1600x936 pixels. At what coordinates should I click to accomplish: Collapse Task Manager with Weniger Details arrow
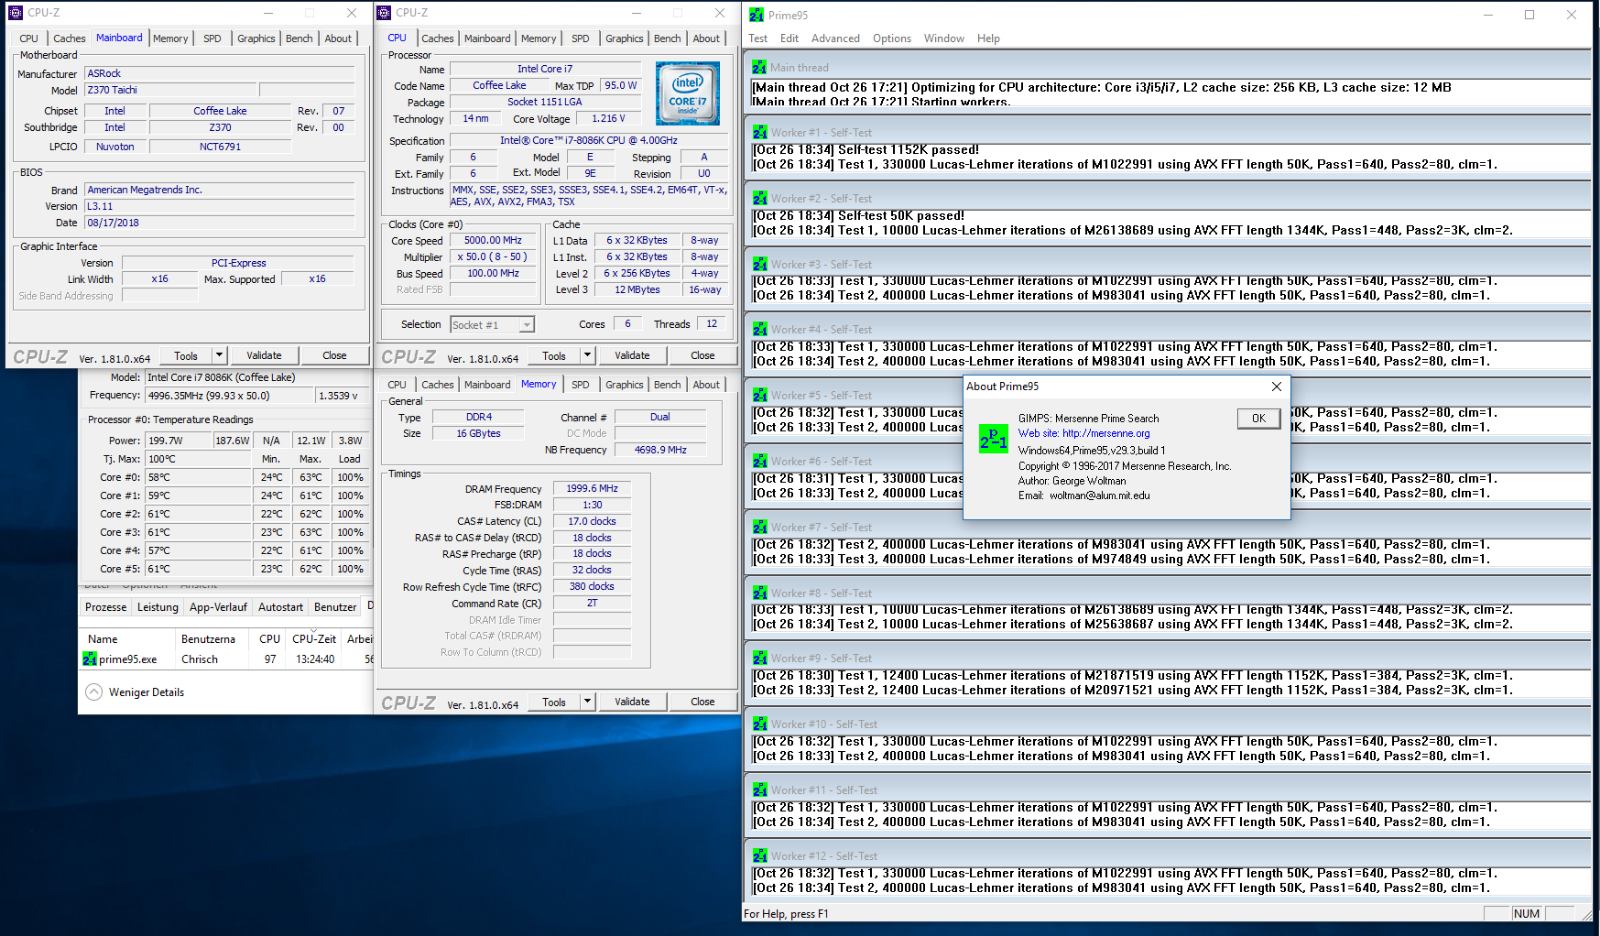[93, 692]
